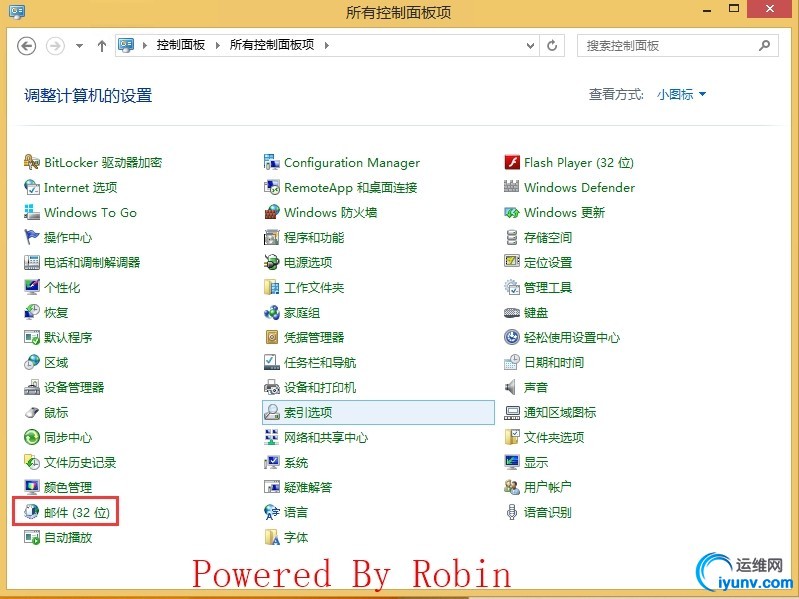This screenshot has width=799, height=599.
Task: Select 控制面板 in the breadcrumb path
Action: [181, 45]
